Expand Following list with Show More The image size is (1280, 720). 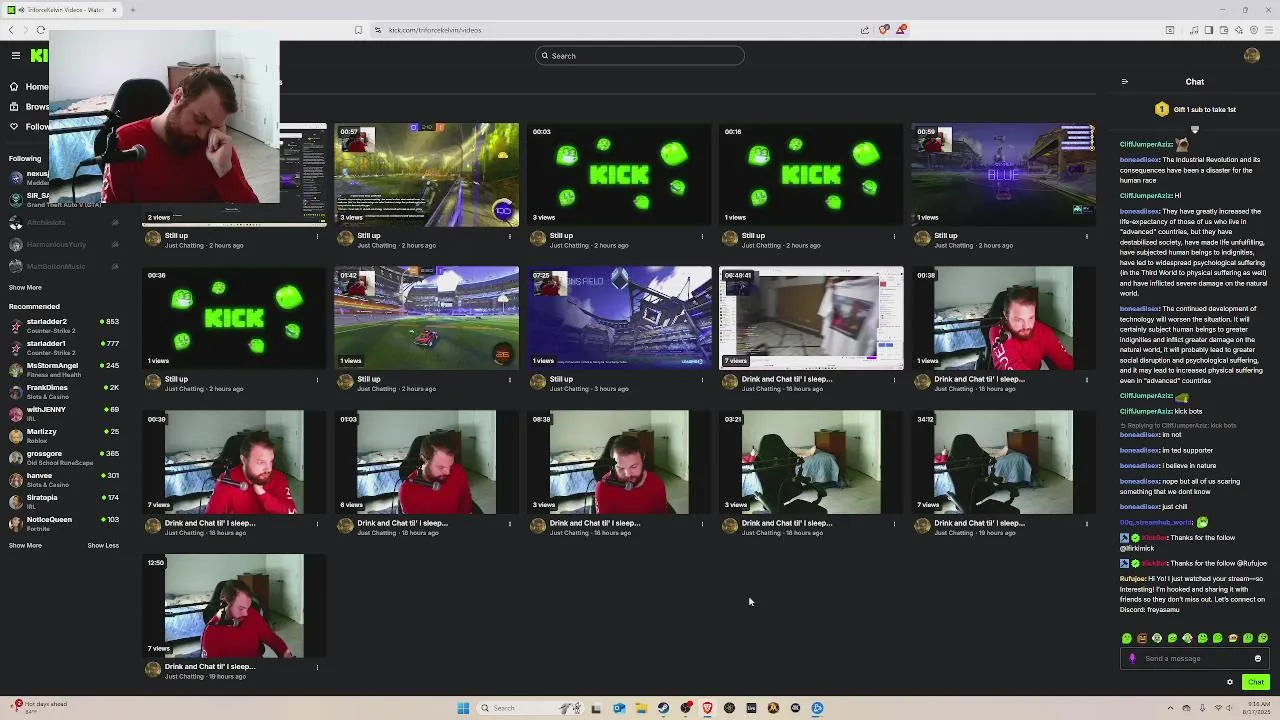[x=25, y=288]
